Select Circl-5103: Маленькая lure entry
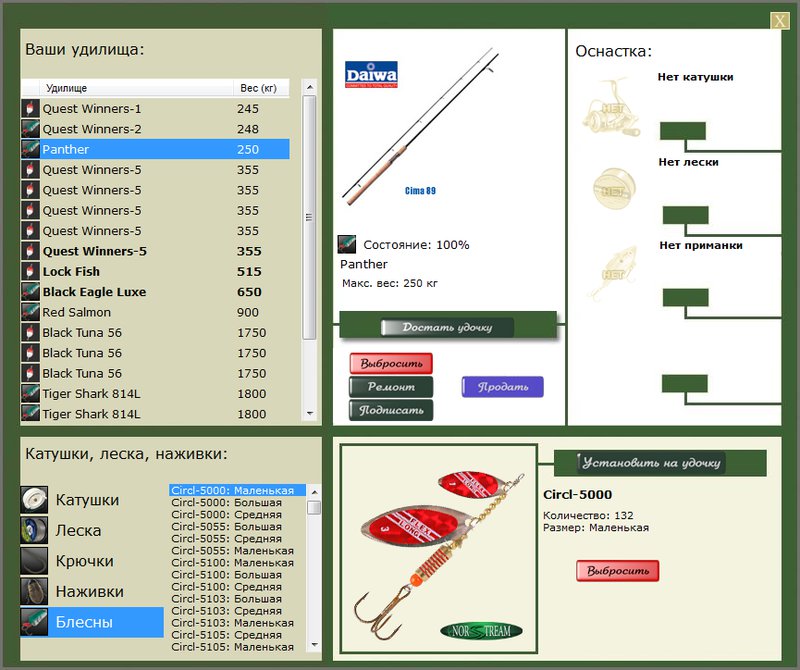800x670 pixels. tap(237, 623)
